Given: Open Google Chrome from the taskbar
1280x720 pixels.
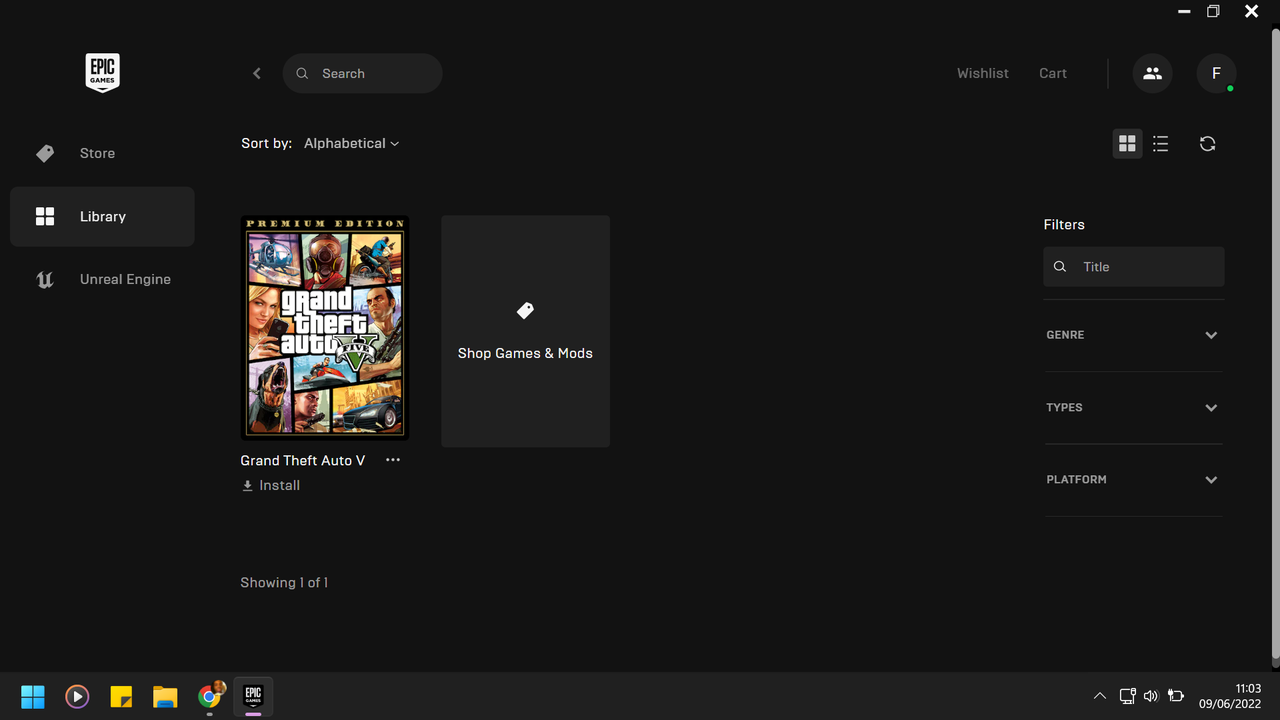Looking at the screenshot, I should pyautogui.click(x=210, y=696).
